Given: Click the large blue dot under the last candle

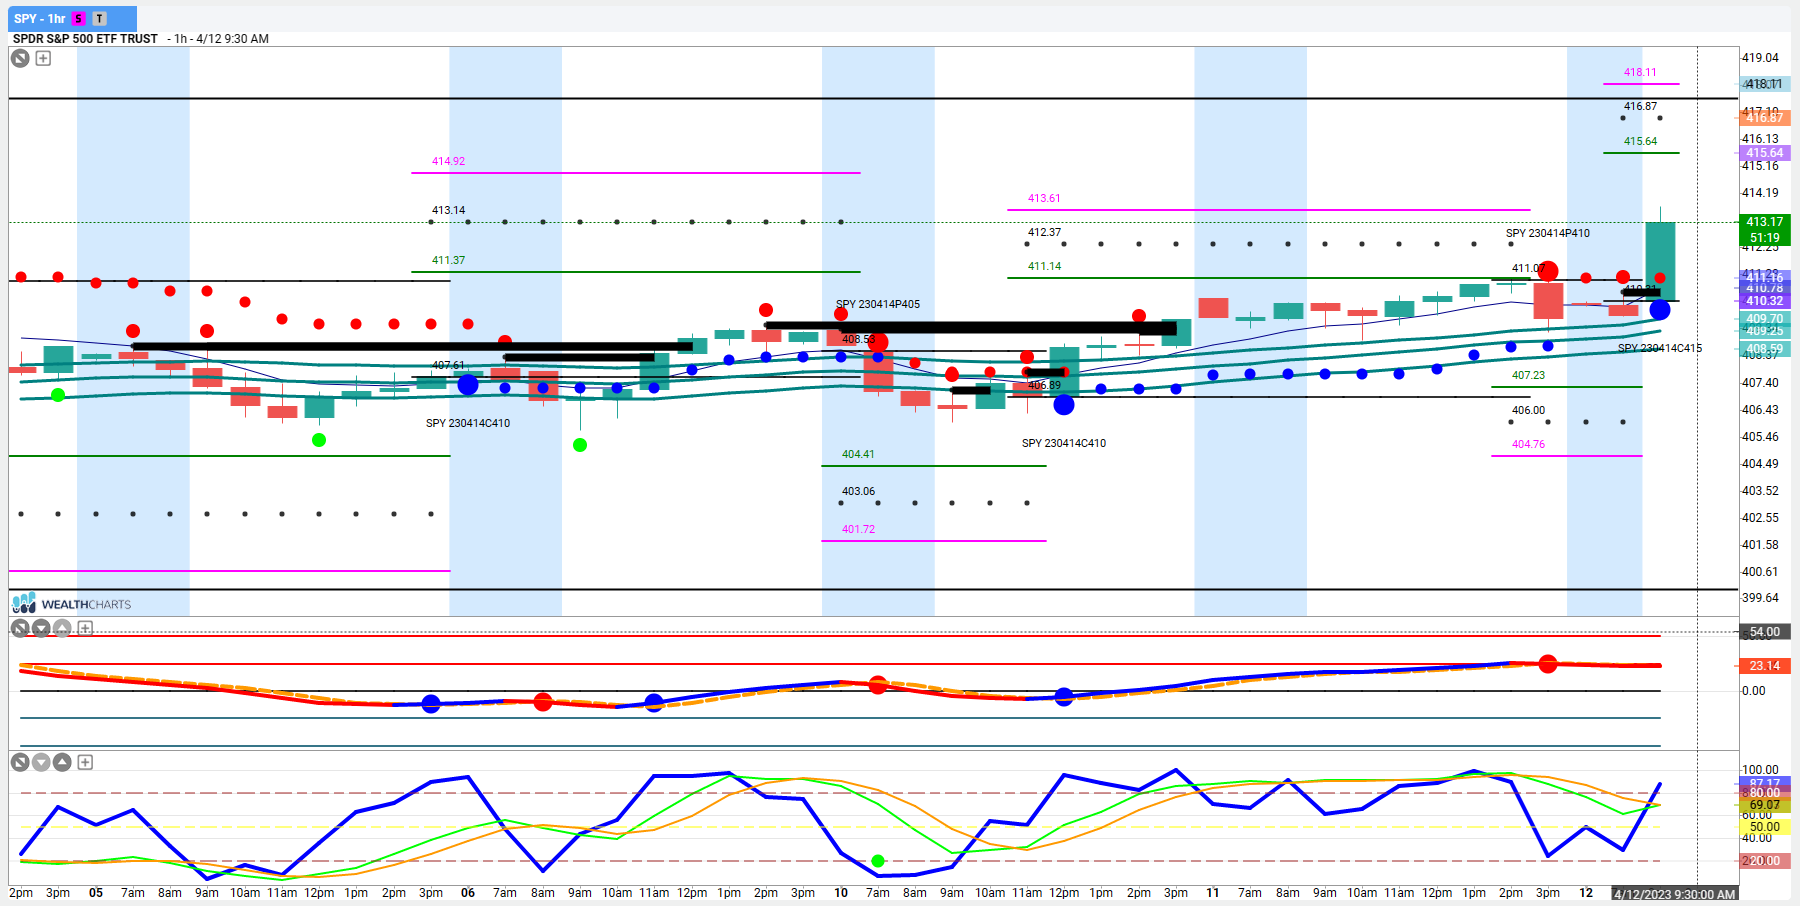Looking at the screenshot, I should [x=1660, y=310].
